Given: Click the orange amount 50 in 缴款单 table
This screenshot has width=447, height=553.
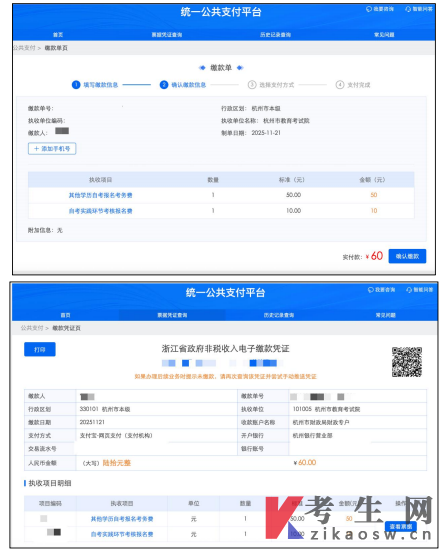Looking at the screenshot, I should point(374,195).
